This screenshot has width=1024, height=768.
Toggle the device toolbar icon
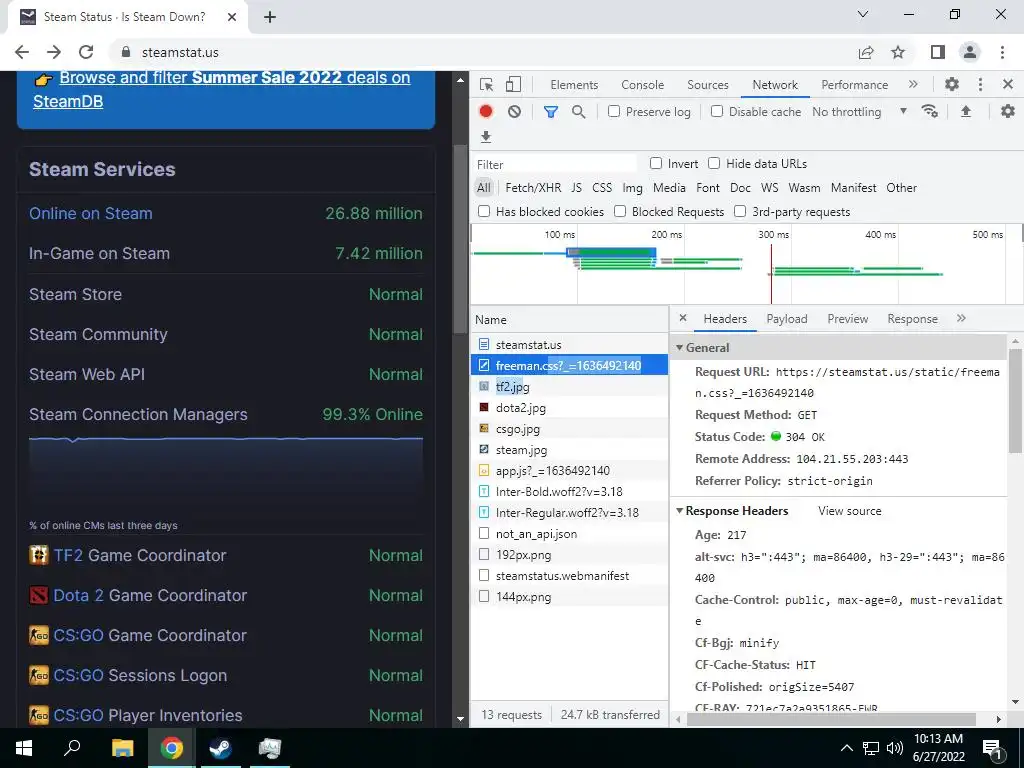point(513,84)
